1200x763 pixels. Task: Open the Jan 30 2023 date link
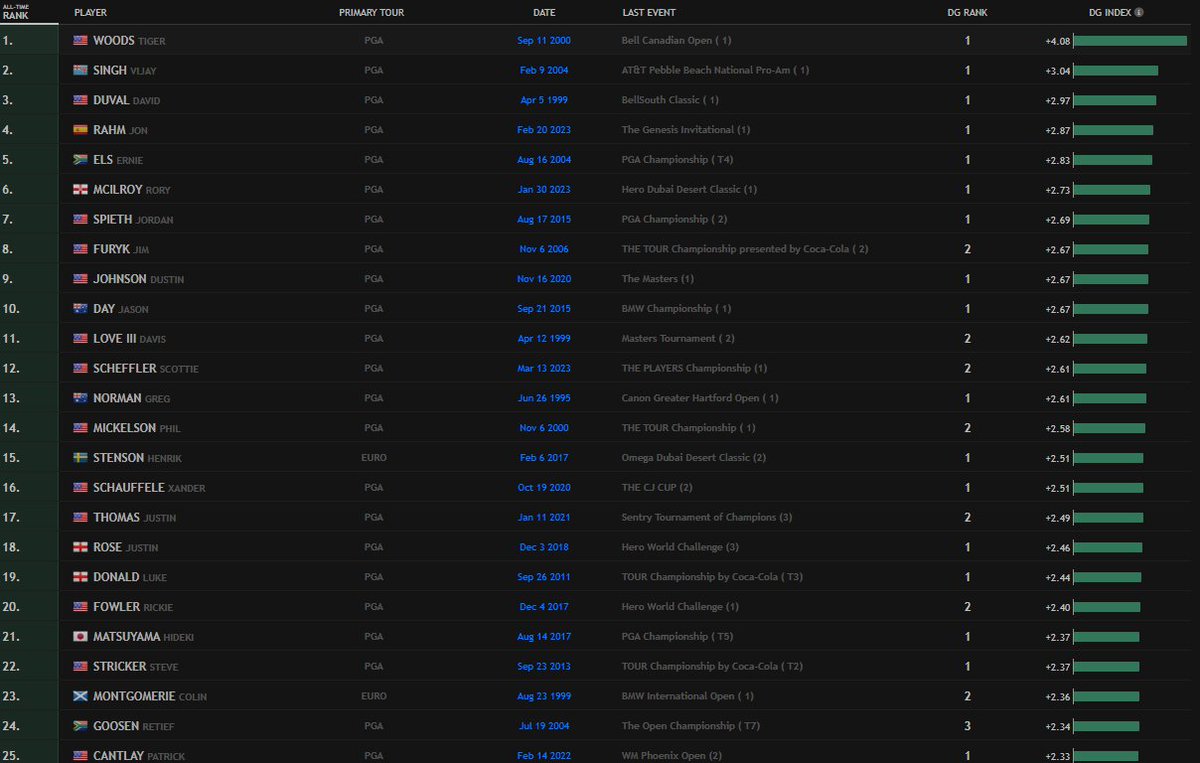pyautogui.click(x=544, y=190)
